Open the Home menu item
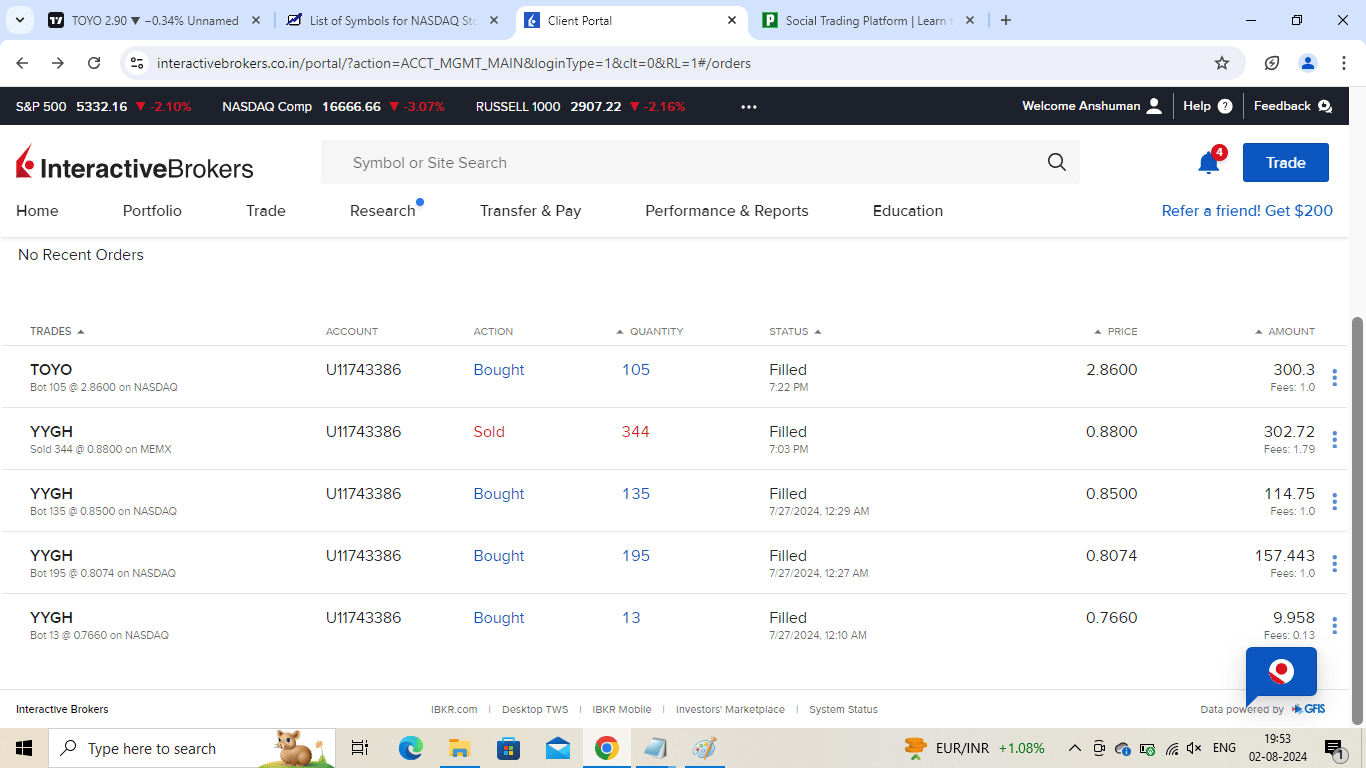The image size is (1366, 768). pyautogui.click(x=37, y=211)
